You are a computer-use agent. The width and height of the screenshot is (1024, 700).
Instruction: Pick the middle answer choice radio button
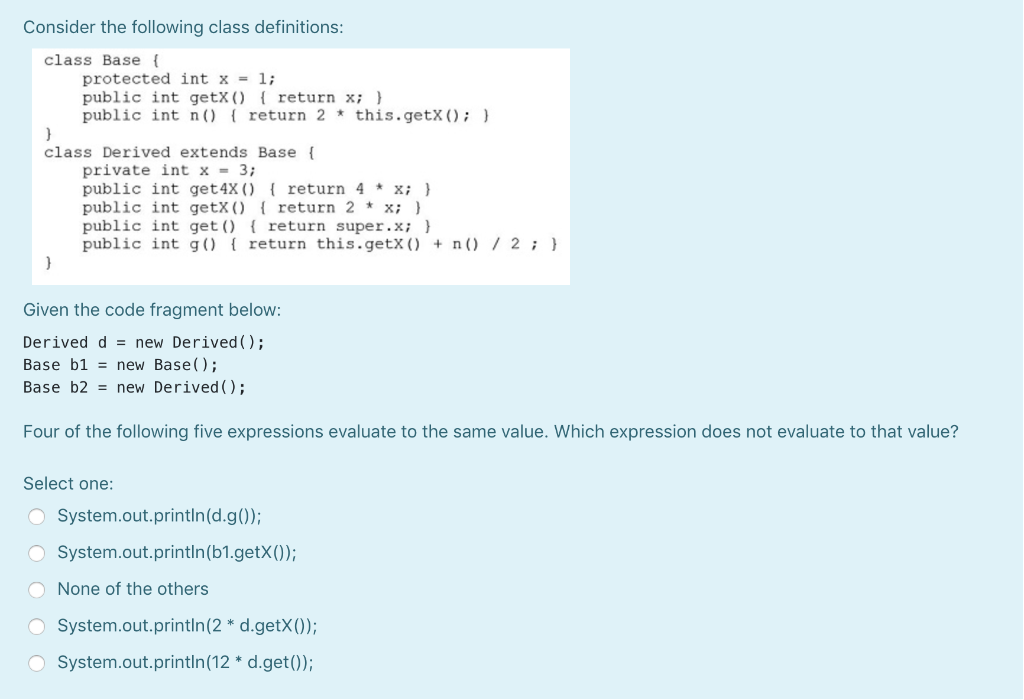[x=37, y=589]
